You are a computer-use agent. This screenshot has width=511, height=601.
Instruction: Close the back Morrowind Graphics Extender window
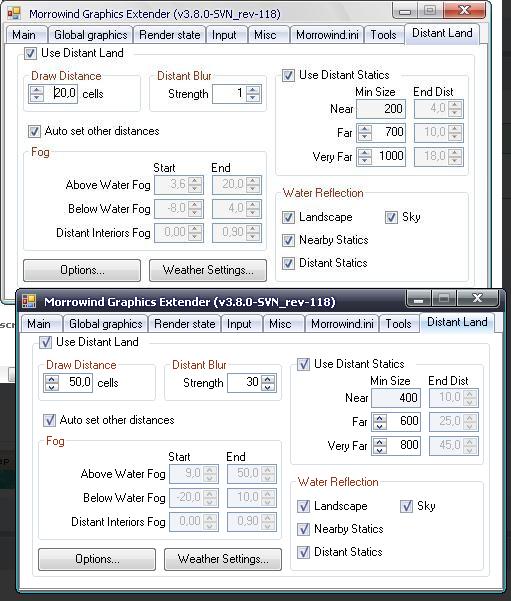464,10
